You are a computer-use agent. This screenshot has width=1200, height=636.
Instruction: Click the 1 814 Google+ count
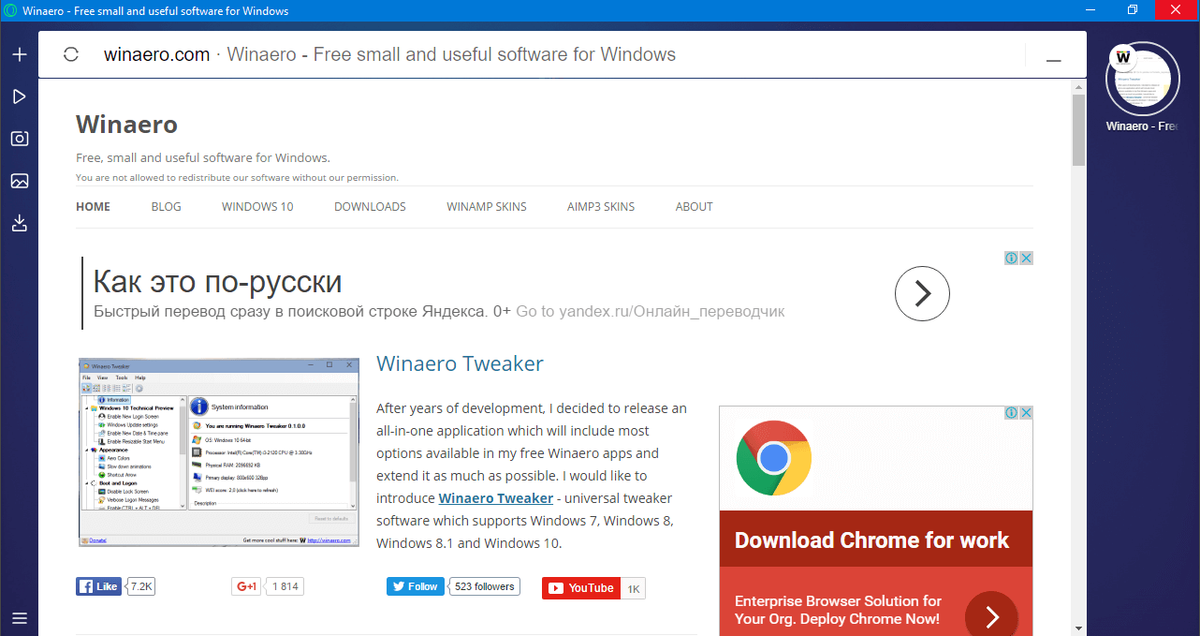[x=287, y=587]
